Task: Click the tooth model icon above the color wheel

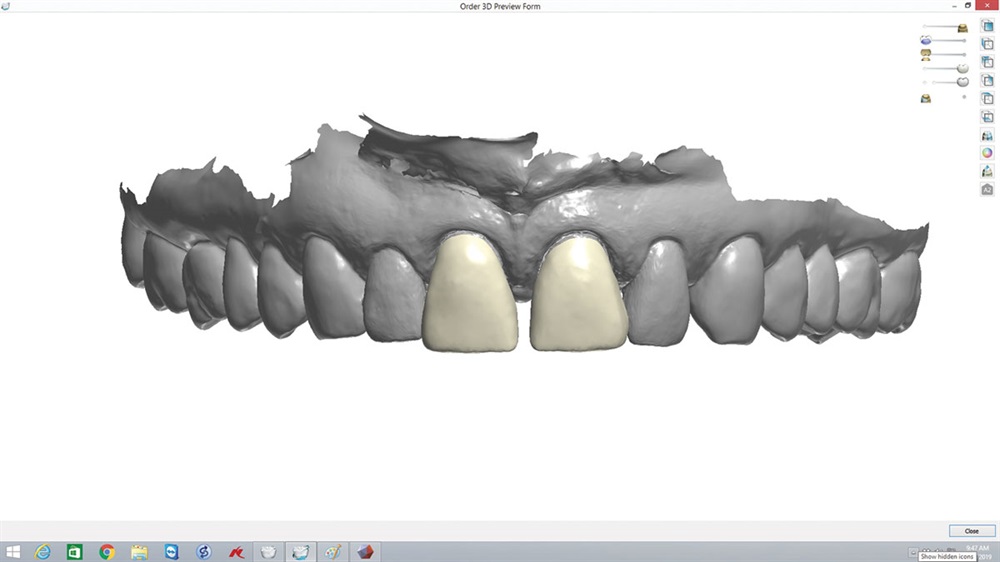Action: 987,135
